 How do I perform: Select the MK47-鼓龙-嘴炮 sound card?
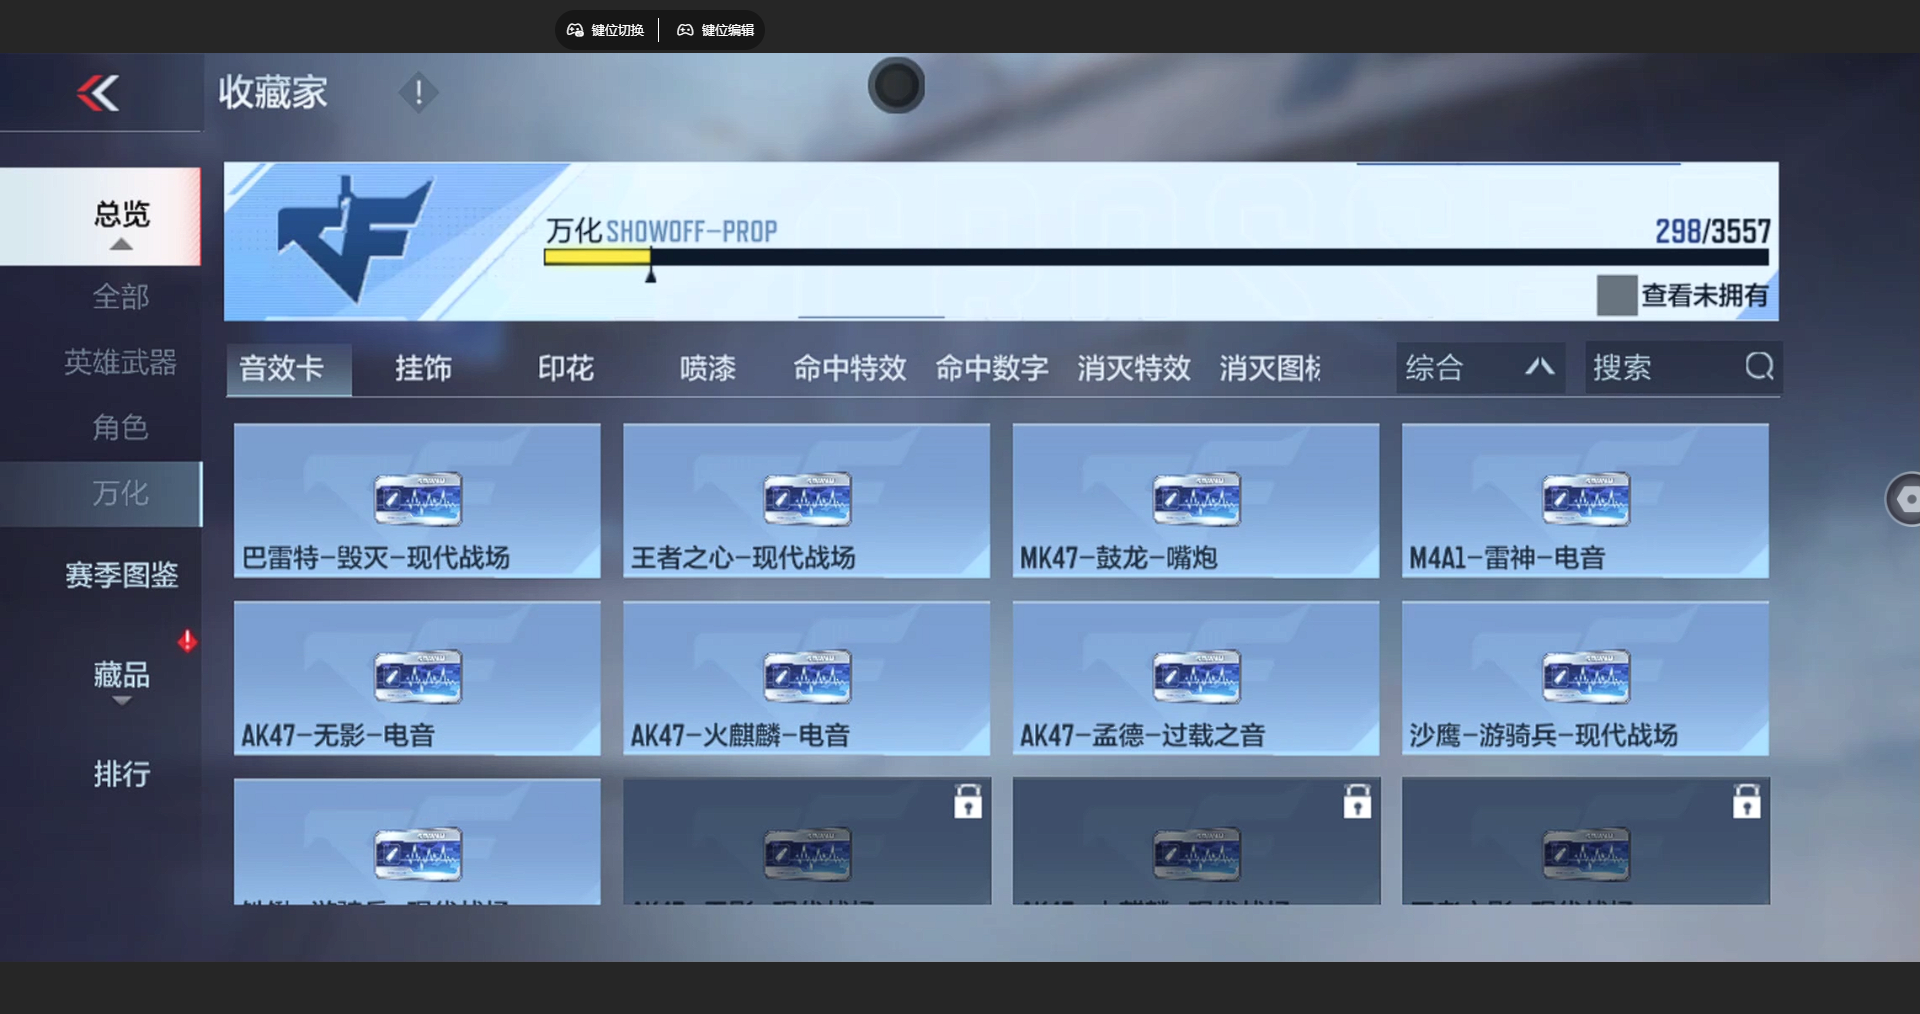tap(1196, 501)
